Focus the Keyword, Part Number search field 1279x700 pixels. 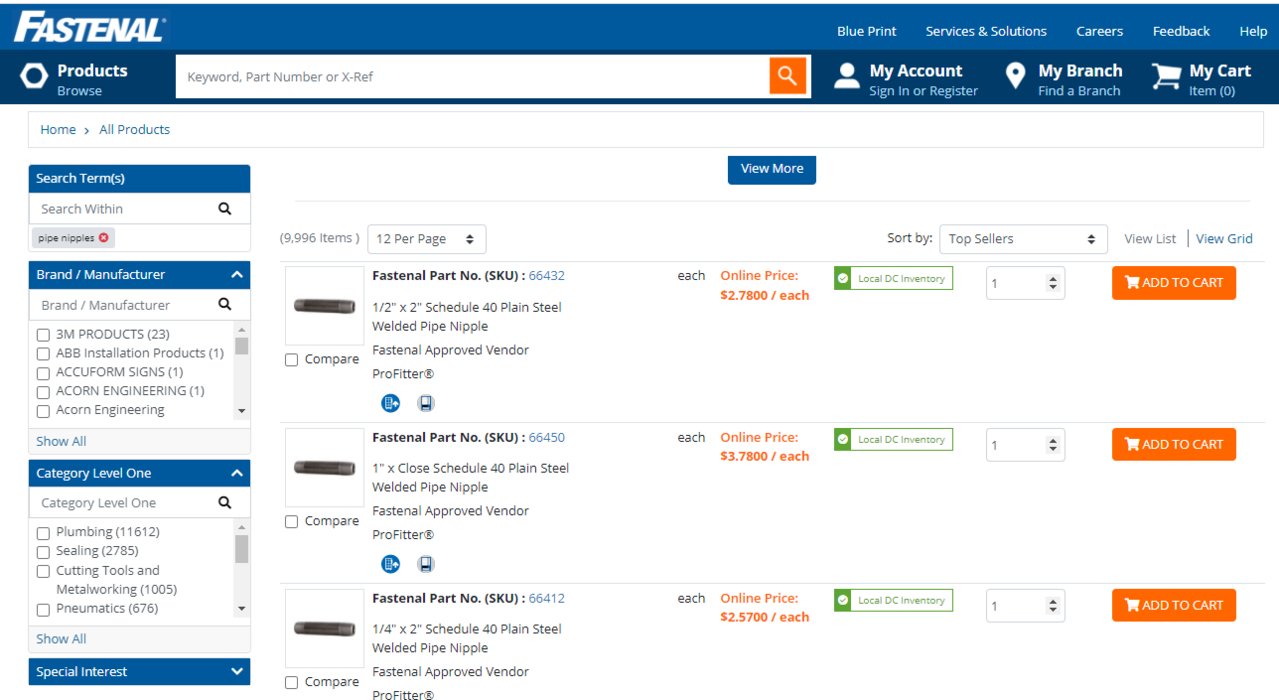tap(473, 77)
